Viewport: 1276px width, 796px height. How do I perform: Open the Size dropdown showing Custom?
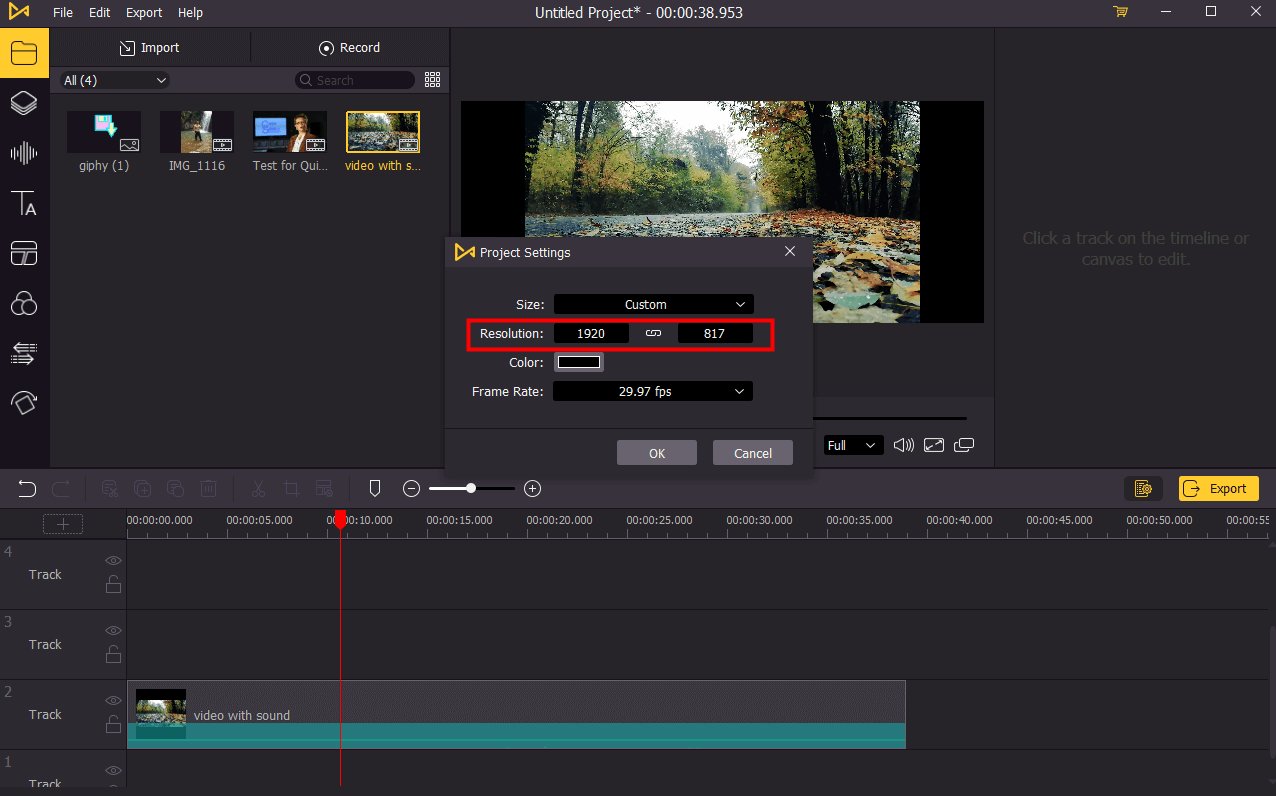[x=654, y=304]
